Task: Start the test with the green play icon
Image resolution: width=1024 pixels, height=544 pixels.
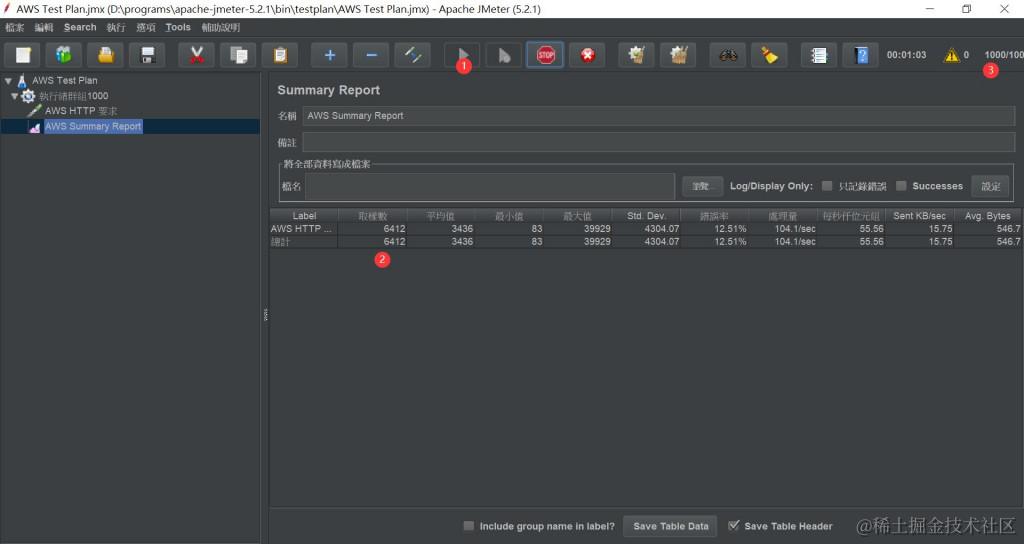Action: click(x=462, y=56)
